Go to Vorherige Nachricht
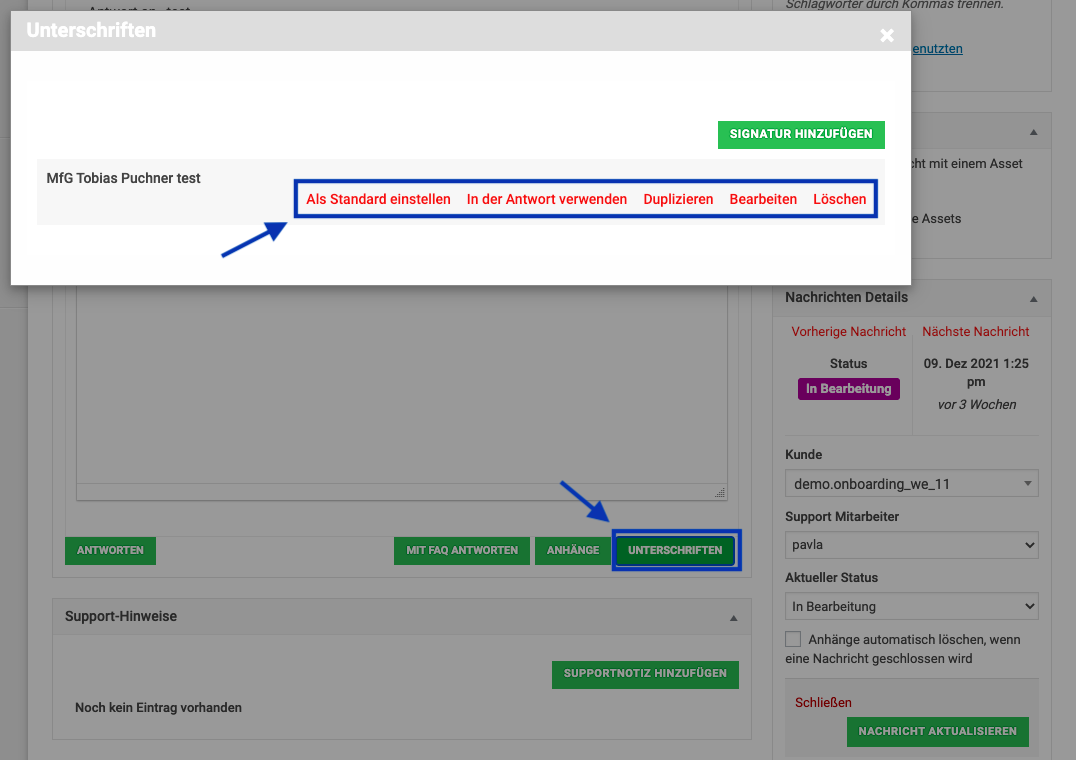 (848, 331)
